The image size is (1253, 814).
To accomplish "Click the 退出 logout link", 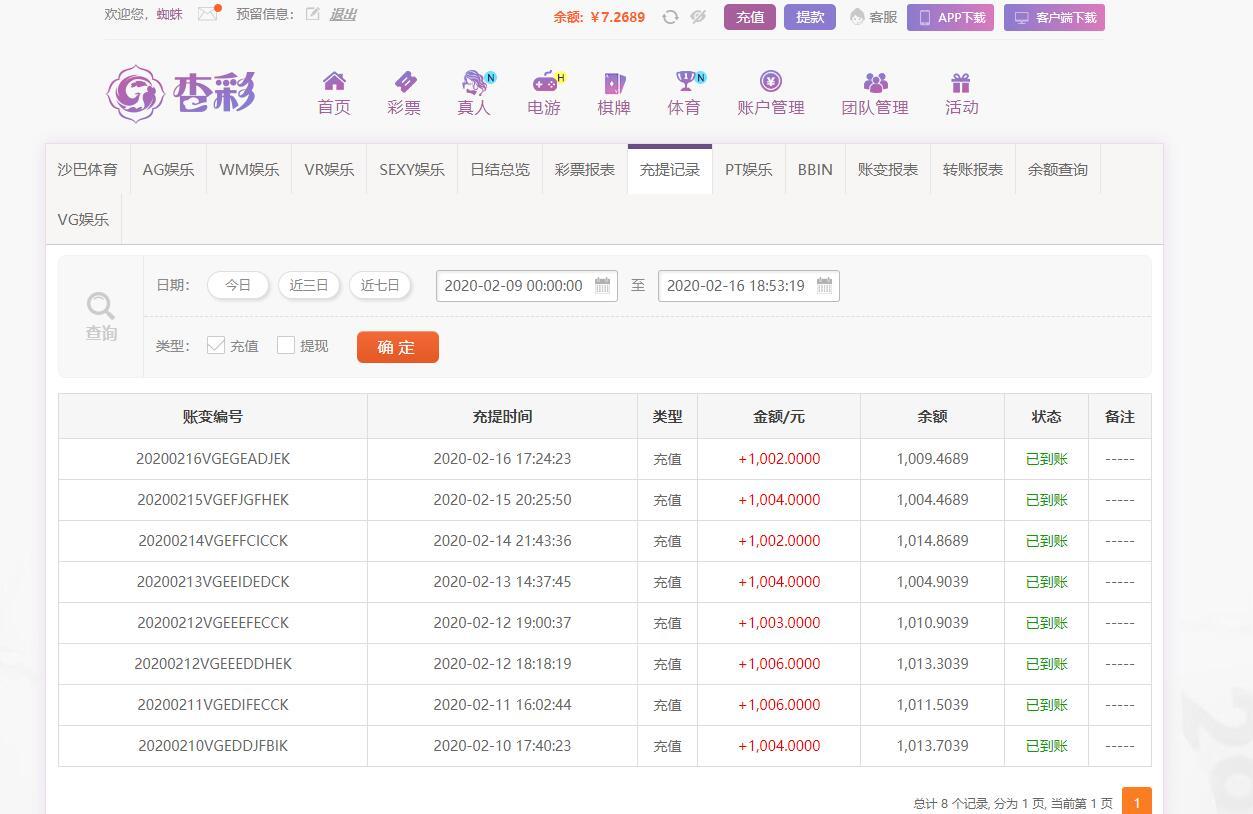I will pos(343,14).
